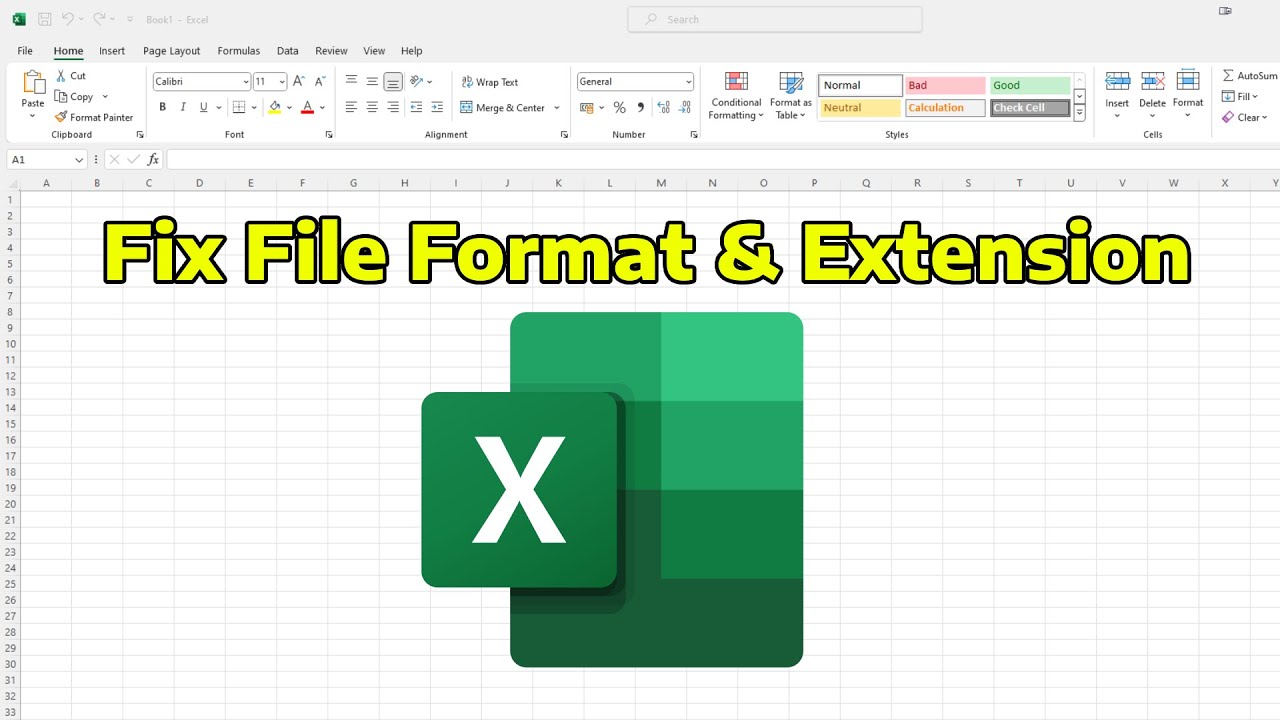Click the Search box in title bar
The width and height of the screenshot is (1280, 720).
click(775, 19)
